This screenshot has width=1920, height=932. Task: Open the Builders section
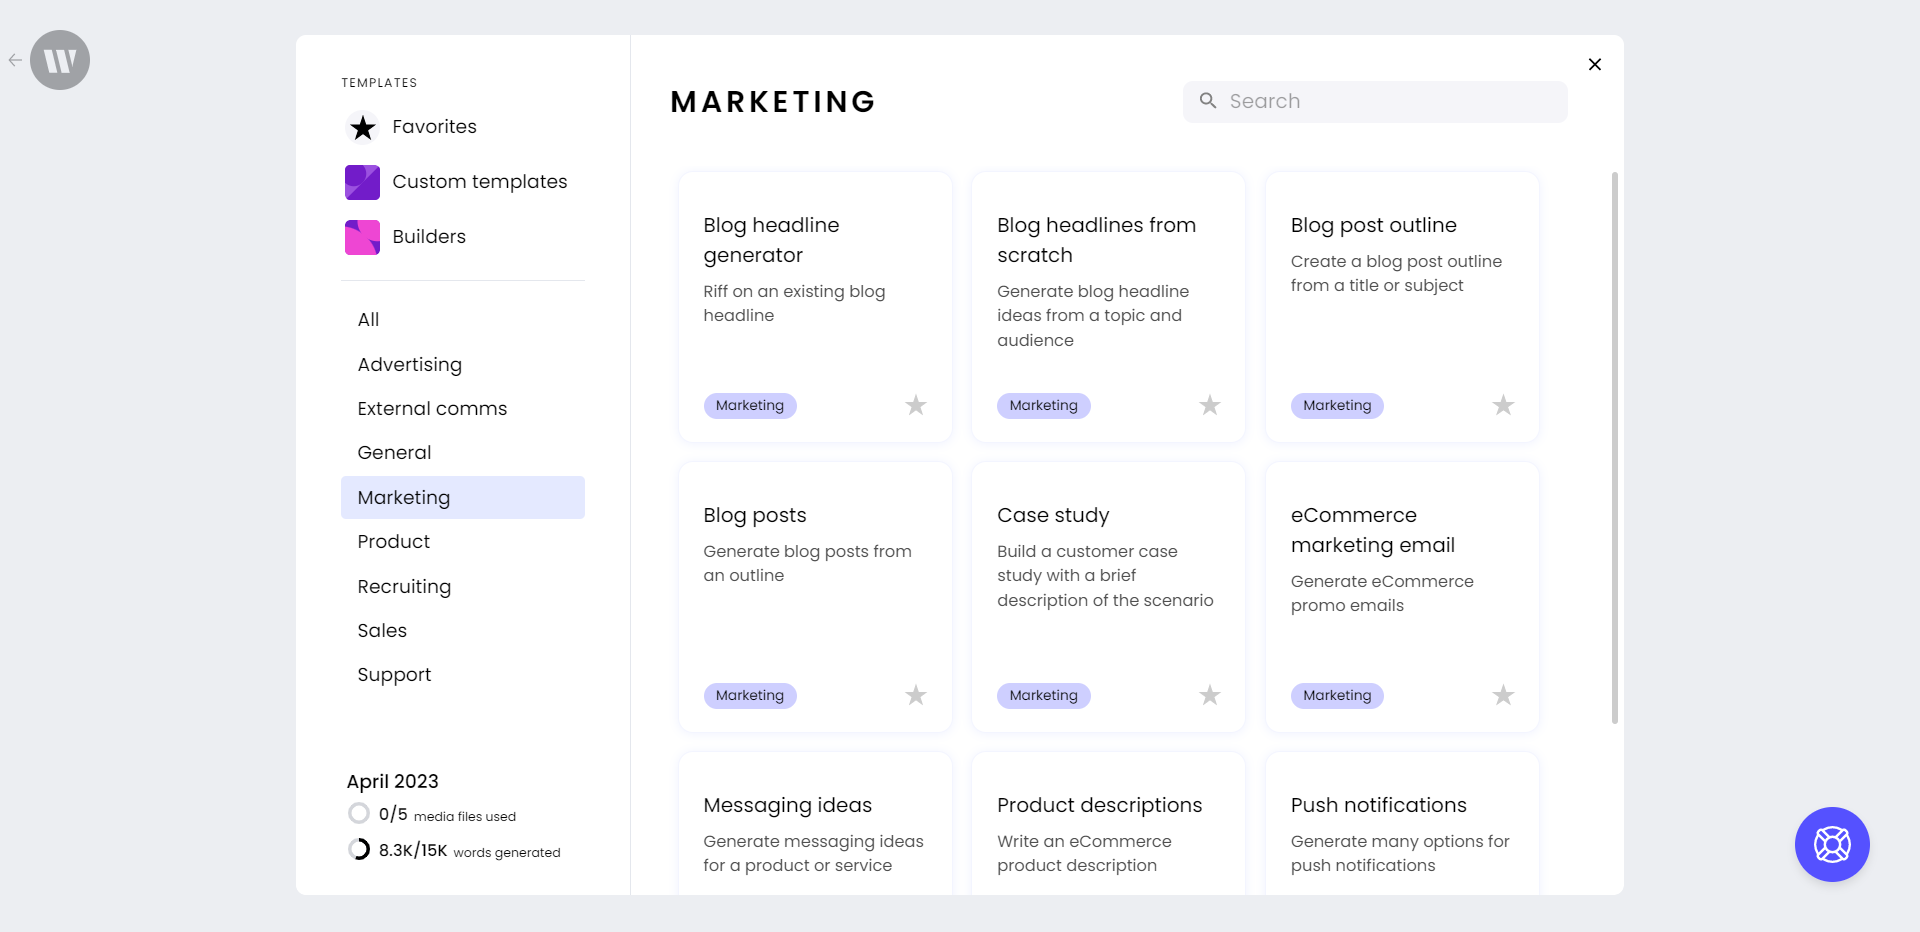click(429, 237)
